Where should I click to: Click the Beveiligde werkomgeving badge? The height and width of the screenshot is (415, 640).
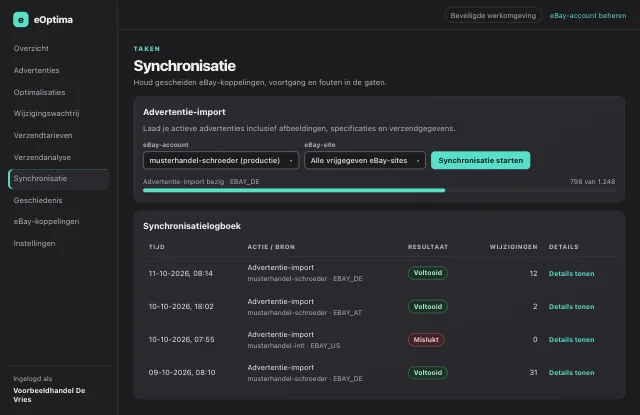click(493, 16)
